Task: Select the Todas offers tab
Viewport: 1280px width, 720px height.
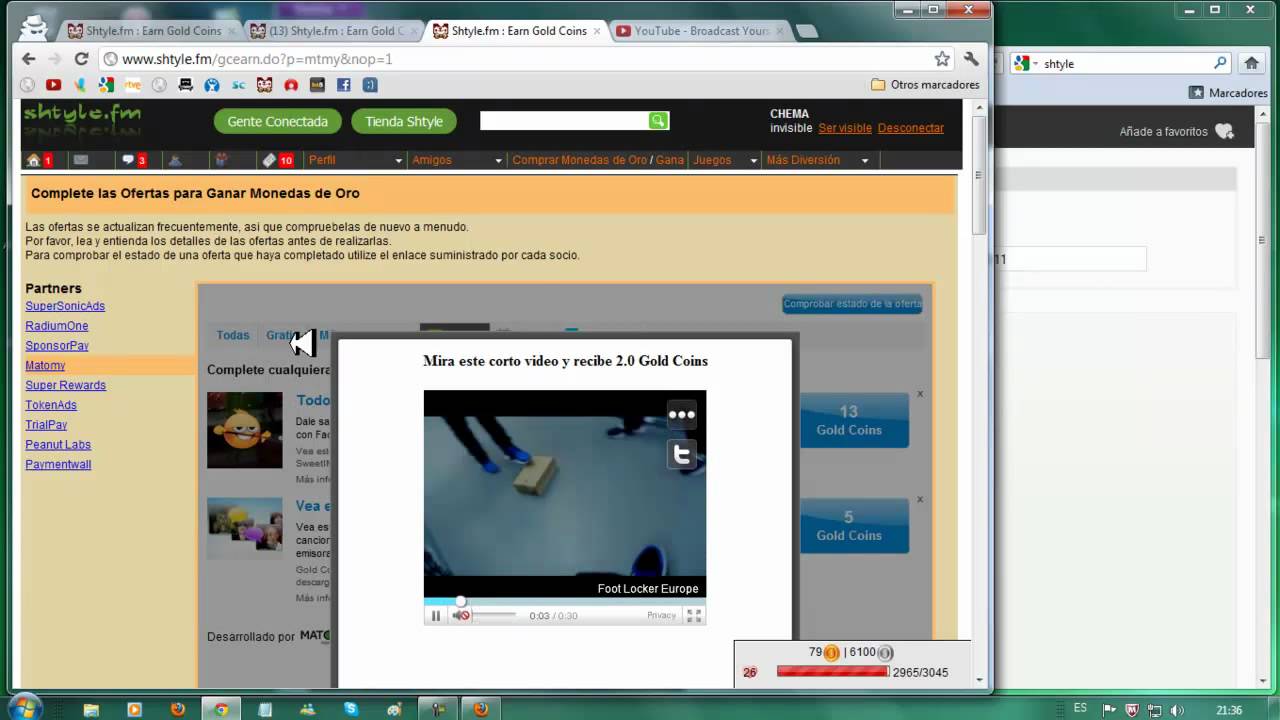Action: [233, 336]
